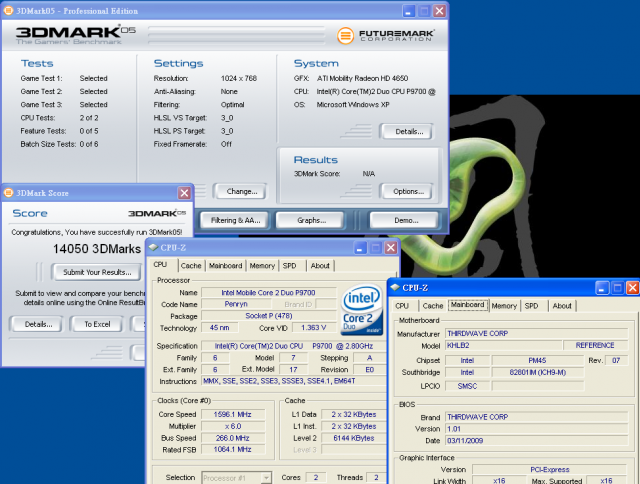
Task: Launch the Demo... button
Action: tap(406, 220)
